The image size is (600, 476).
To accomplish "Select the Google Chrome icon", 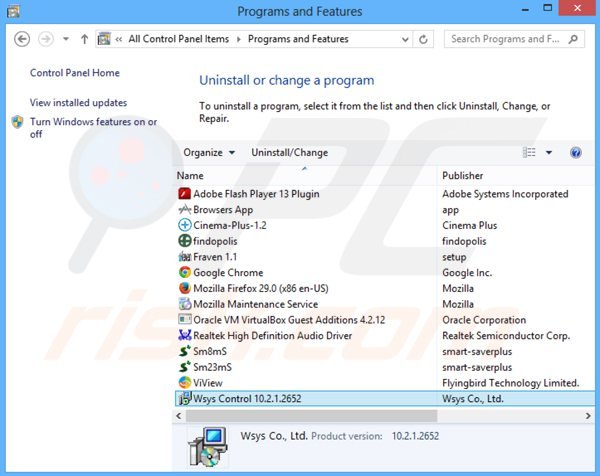I will click(x=184, y=272).
